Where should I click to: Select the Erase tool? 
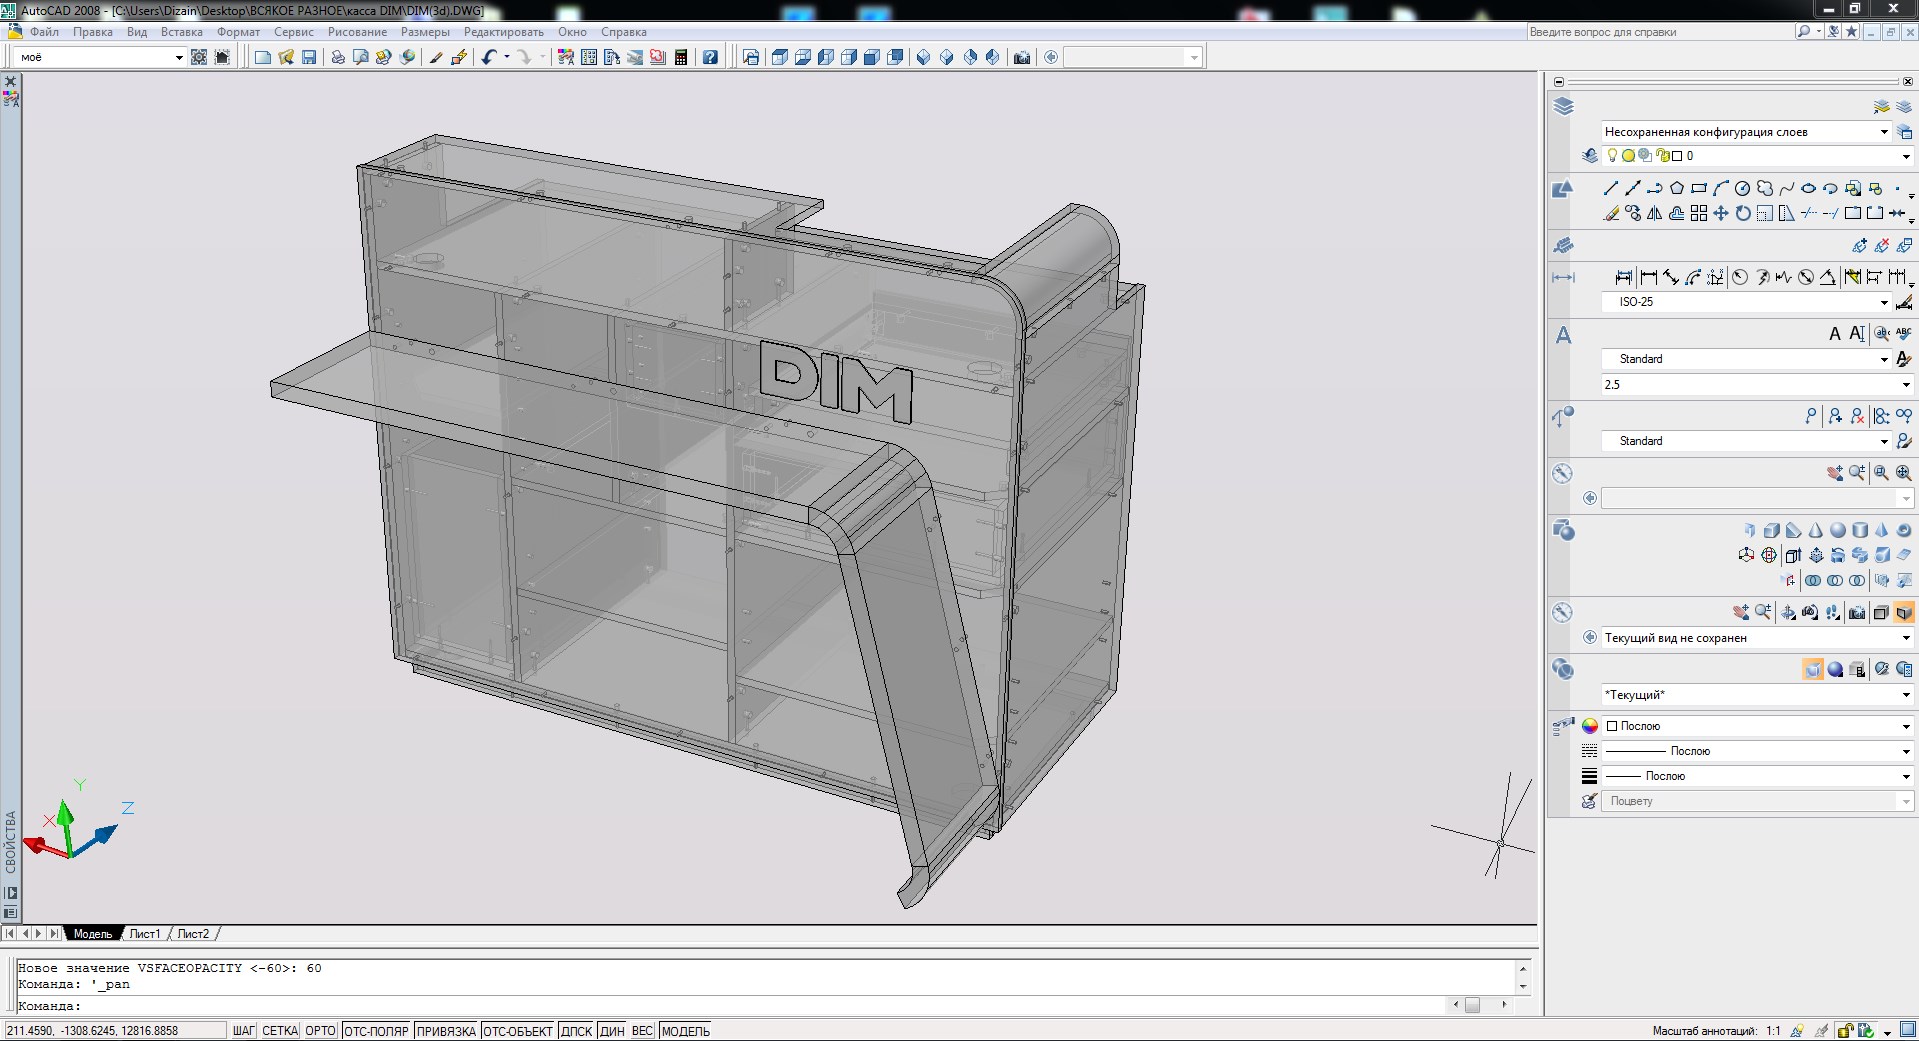tap(1610, 213)
